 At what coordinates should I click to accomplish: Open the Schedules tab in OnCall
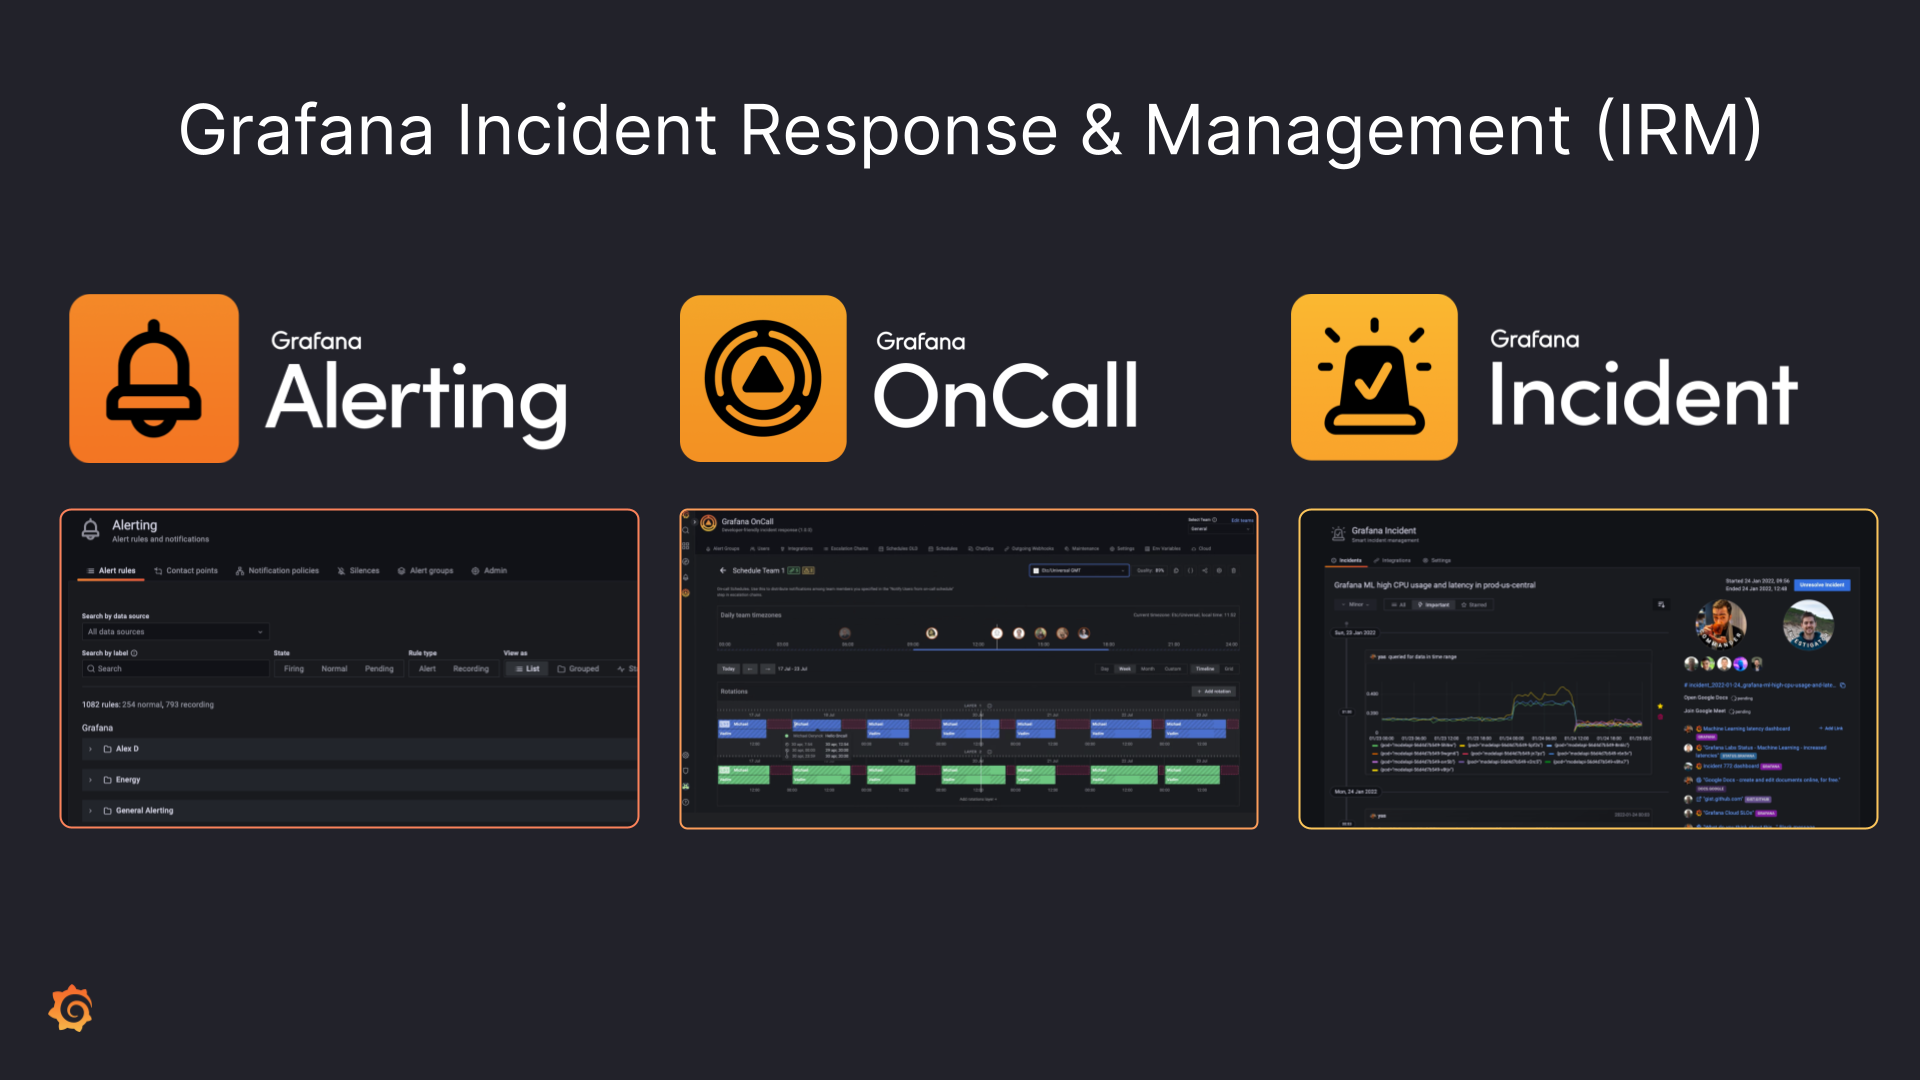click(943, 549)
